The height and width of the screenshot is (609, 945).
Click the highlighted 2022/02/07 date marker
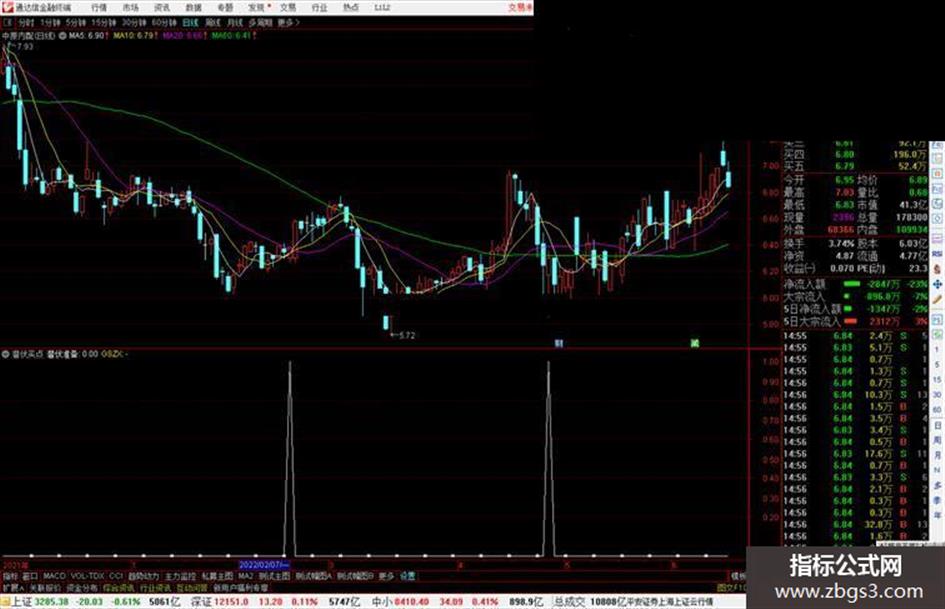click(265, 565)
